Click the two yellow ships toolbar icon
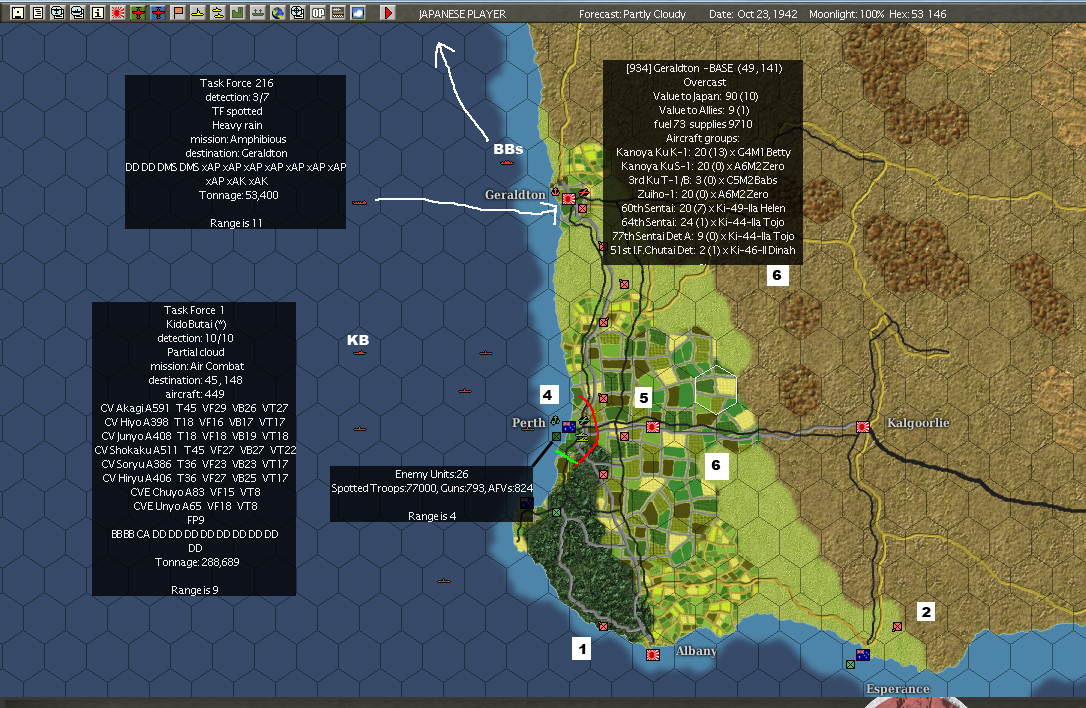The image size is (1086, 708). pyautogui.click(x=217, y=12)
